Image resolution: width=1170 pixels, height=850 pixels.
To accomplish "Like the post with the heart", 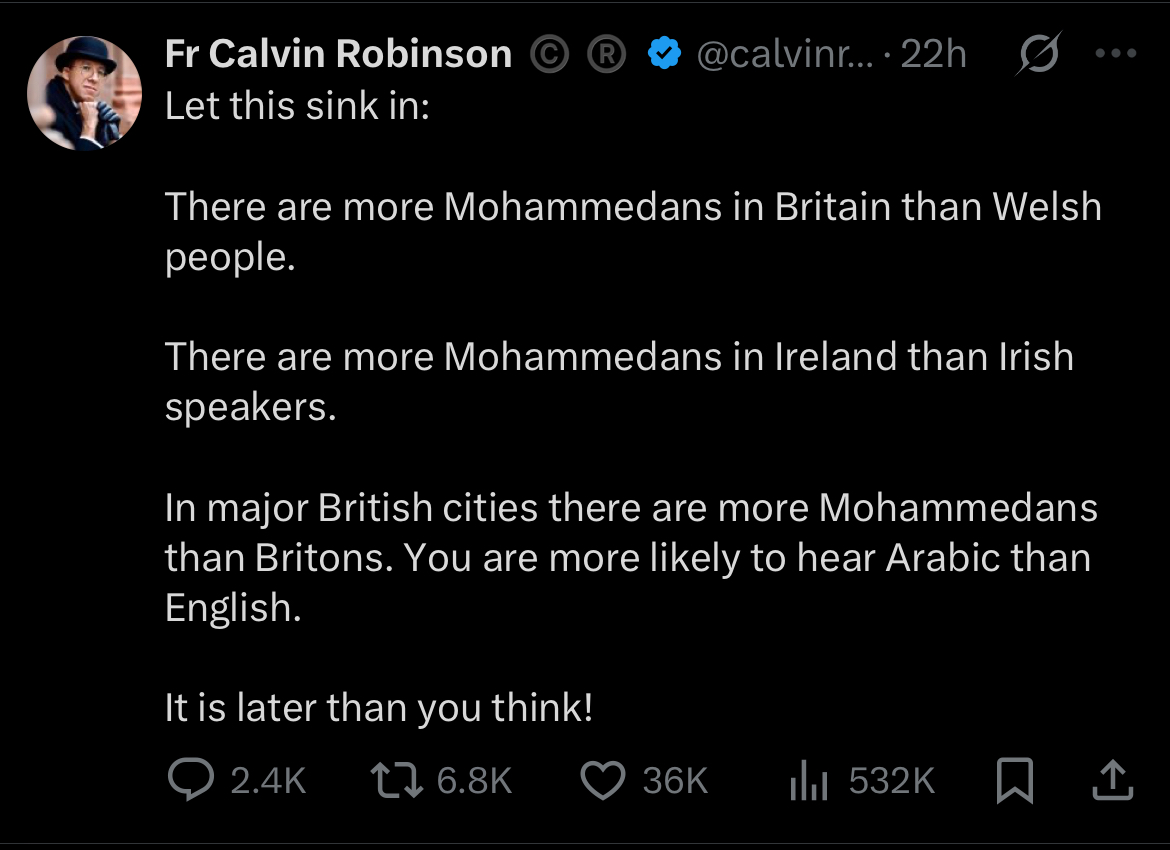I will tap(603, 781).
